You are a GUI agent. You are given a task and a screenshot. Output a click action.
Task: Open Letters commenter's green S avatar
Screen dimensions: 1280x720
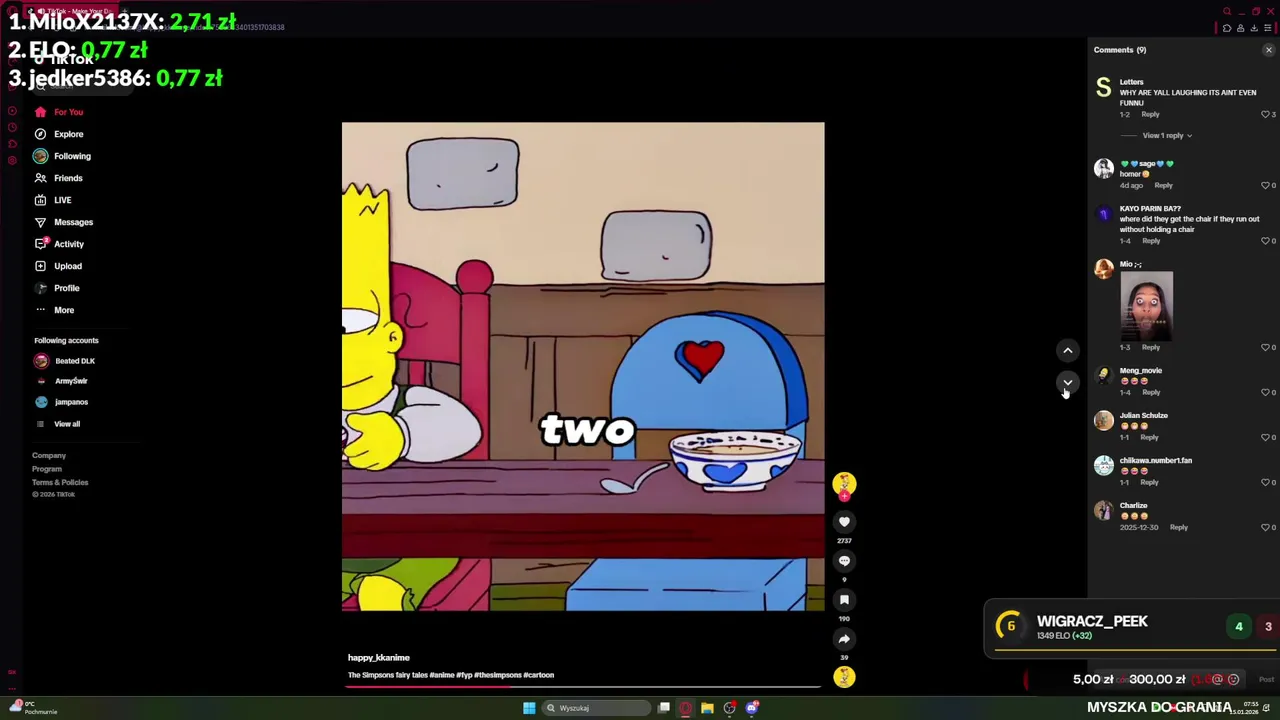1103,88
